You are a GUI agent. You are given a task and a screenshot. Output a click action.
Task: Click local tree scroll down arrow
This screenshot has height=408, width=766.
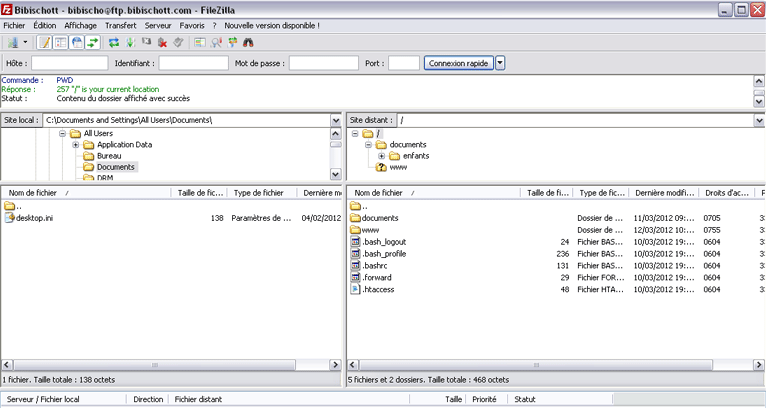pos(336,174)
